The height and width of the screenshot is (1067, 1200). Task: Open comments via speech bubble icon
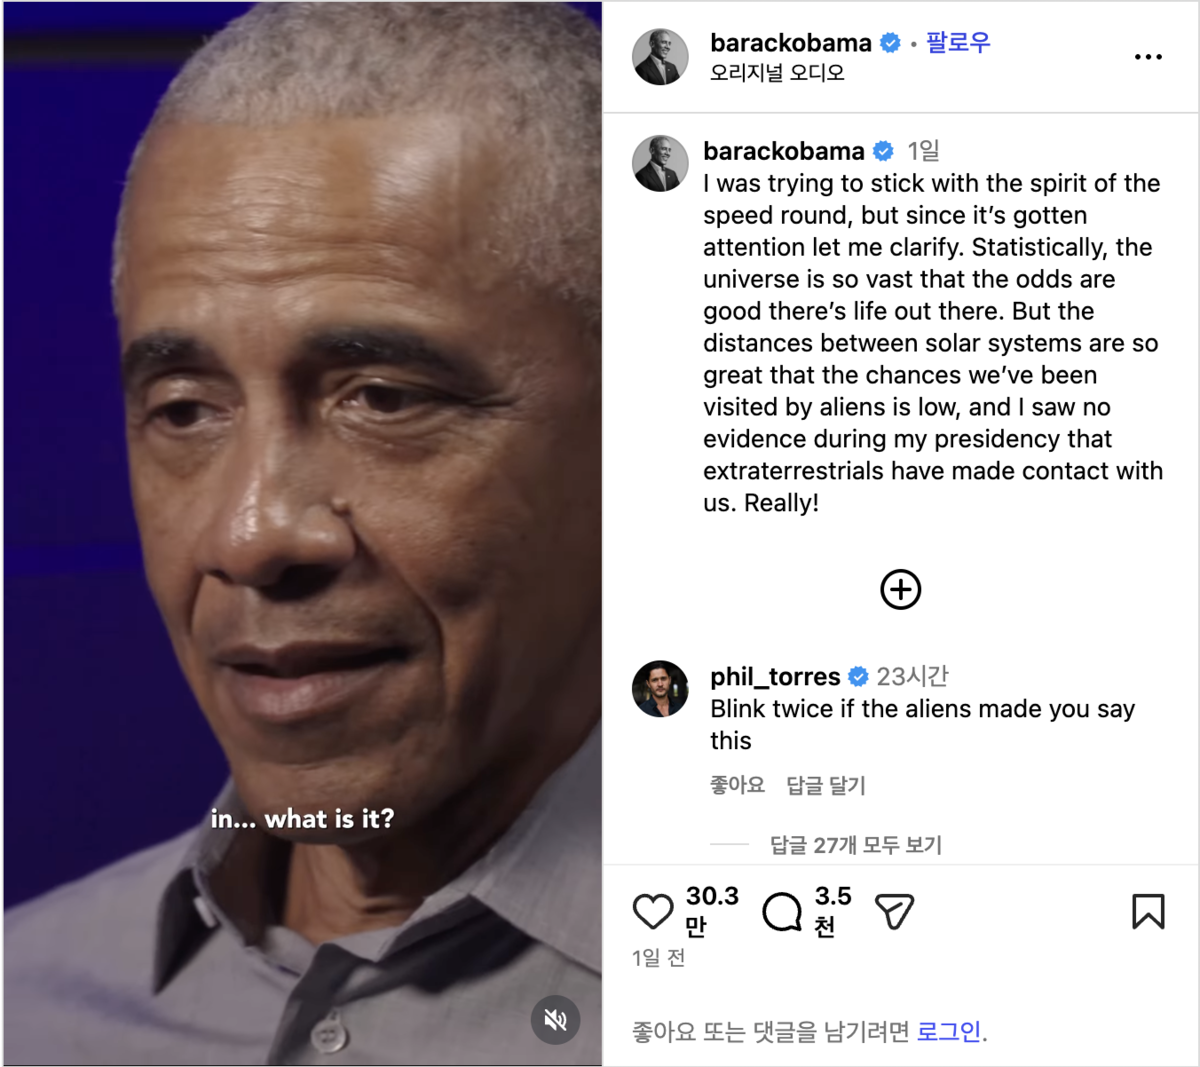782,912
